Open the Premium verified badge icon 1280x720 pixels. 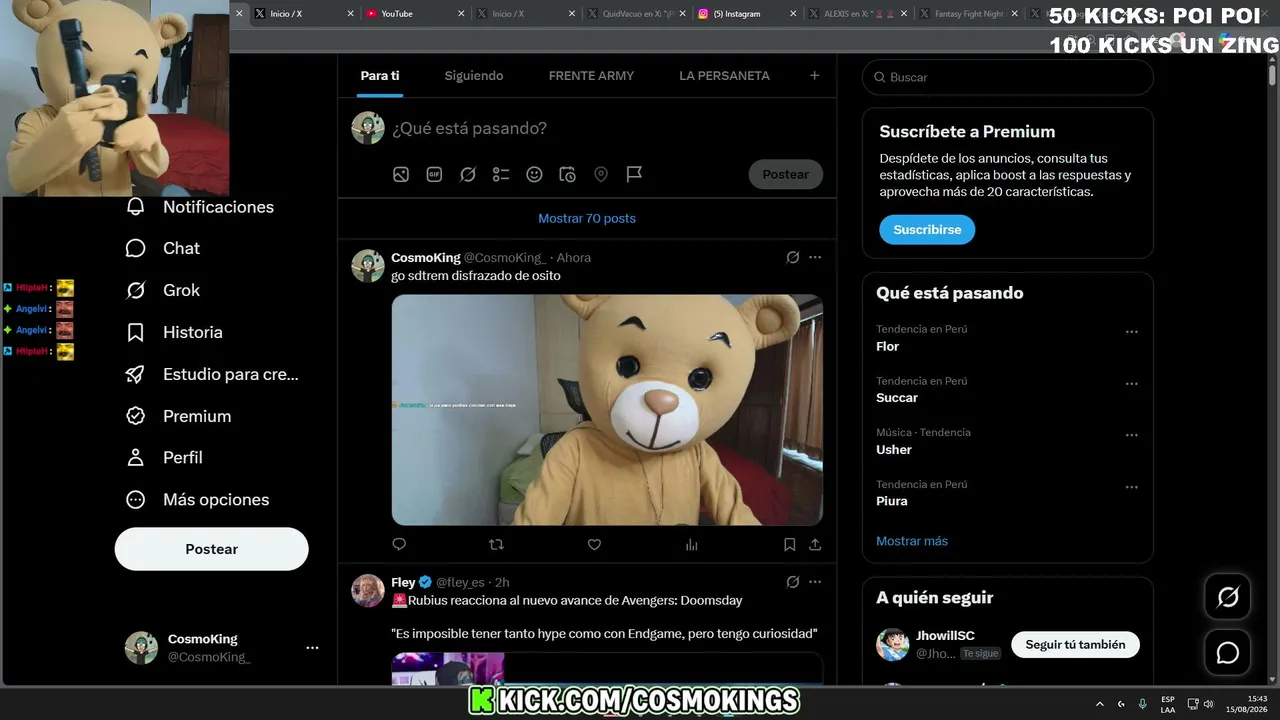tap(136, 416)
